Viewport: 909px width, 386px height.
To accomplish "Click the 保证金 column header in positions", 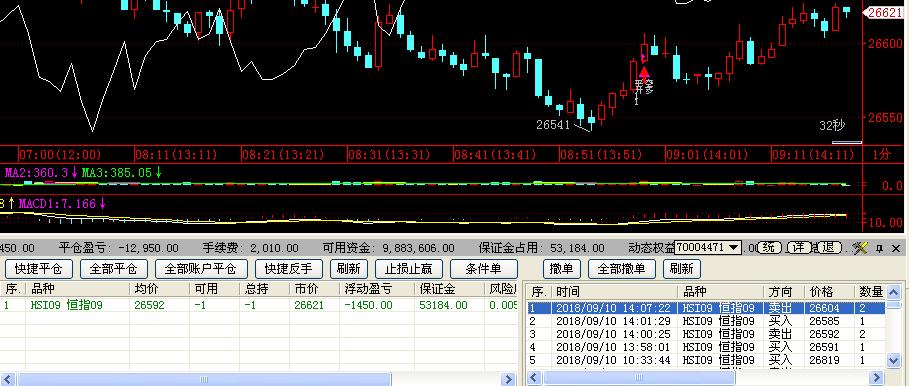I will click(x=448, y=289).
